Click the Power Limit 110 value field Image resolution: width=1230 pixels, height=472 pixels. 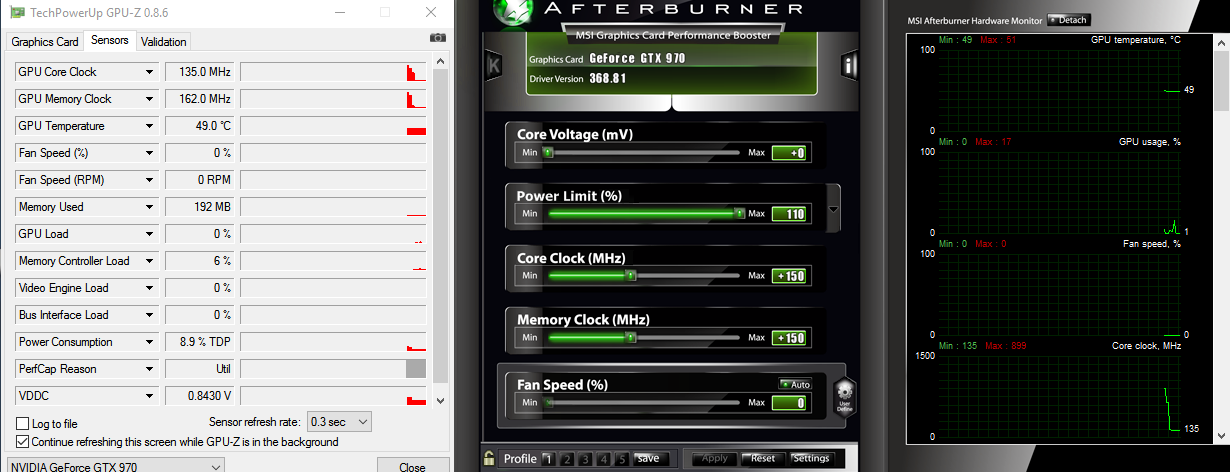788,213
